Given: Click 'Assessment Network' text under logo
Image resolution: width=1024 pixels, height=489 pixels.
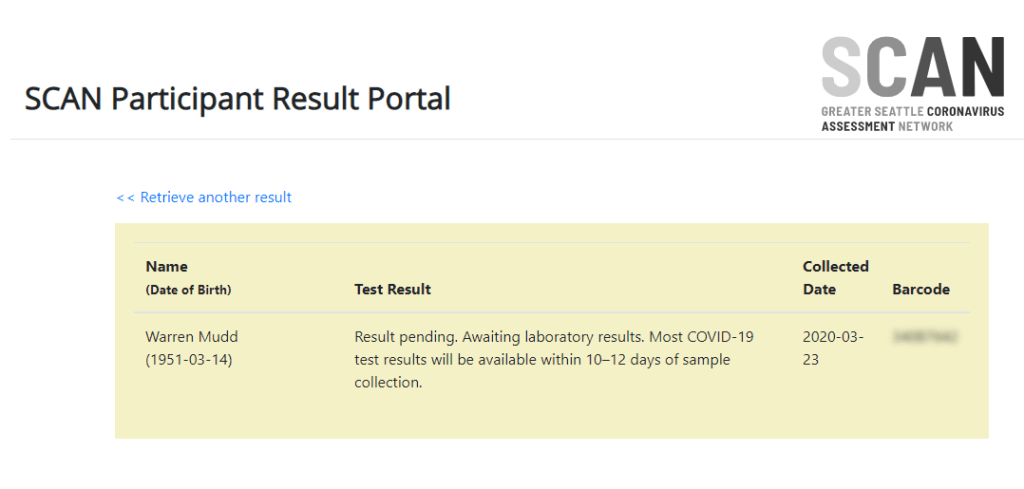Looking at the screenshot, I should 887,127.
